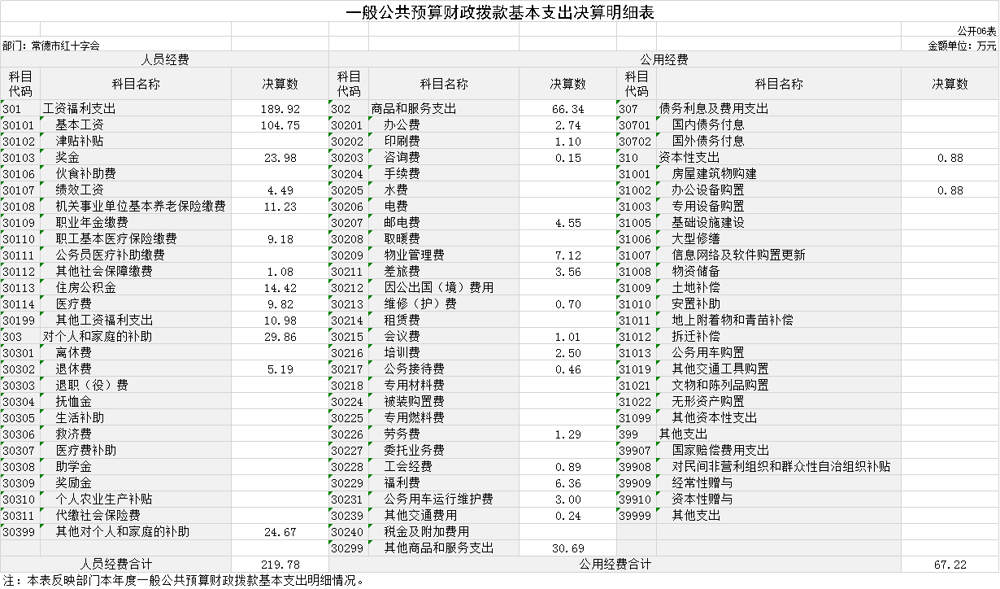Screen dimensions: 1000x589
Task: Click the footnote text at the bottom
Action: coord(183,581)
